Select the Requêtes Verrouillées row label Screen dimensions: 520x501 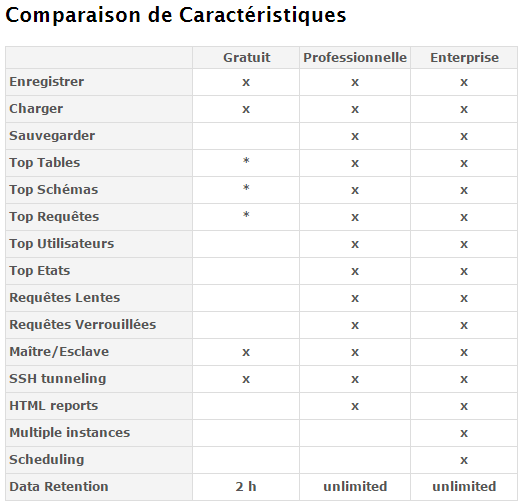83,325
